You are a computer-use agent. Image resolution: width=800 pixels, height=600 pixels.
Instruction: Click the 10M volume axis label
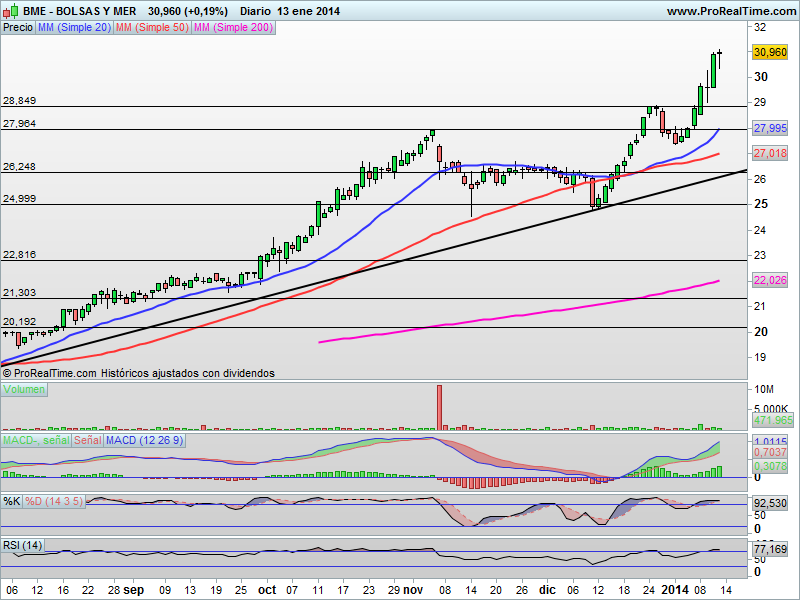coord(764,389)
